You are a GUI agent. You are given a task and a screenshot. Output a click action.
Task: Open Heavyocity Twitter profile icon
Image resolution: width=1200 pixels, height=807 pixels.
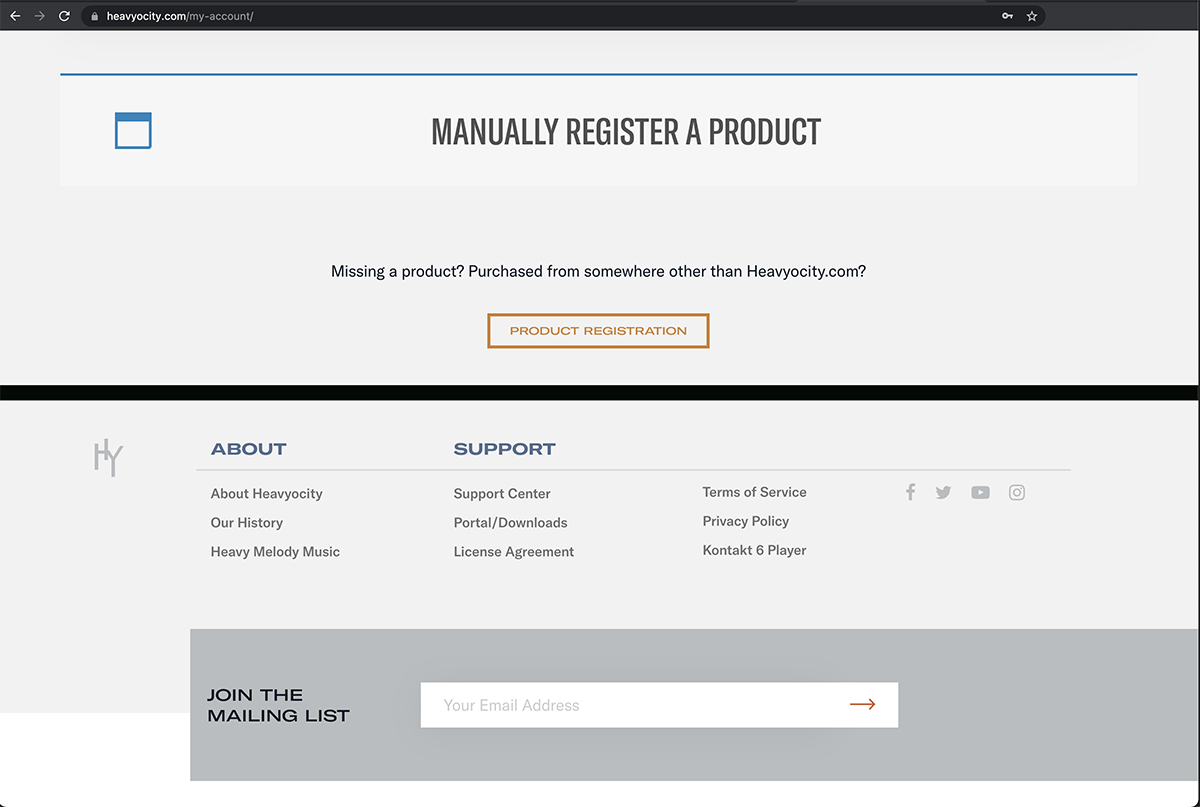[943, 492]
